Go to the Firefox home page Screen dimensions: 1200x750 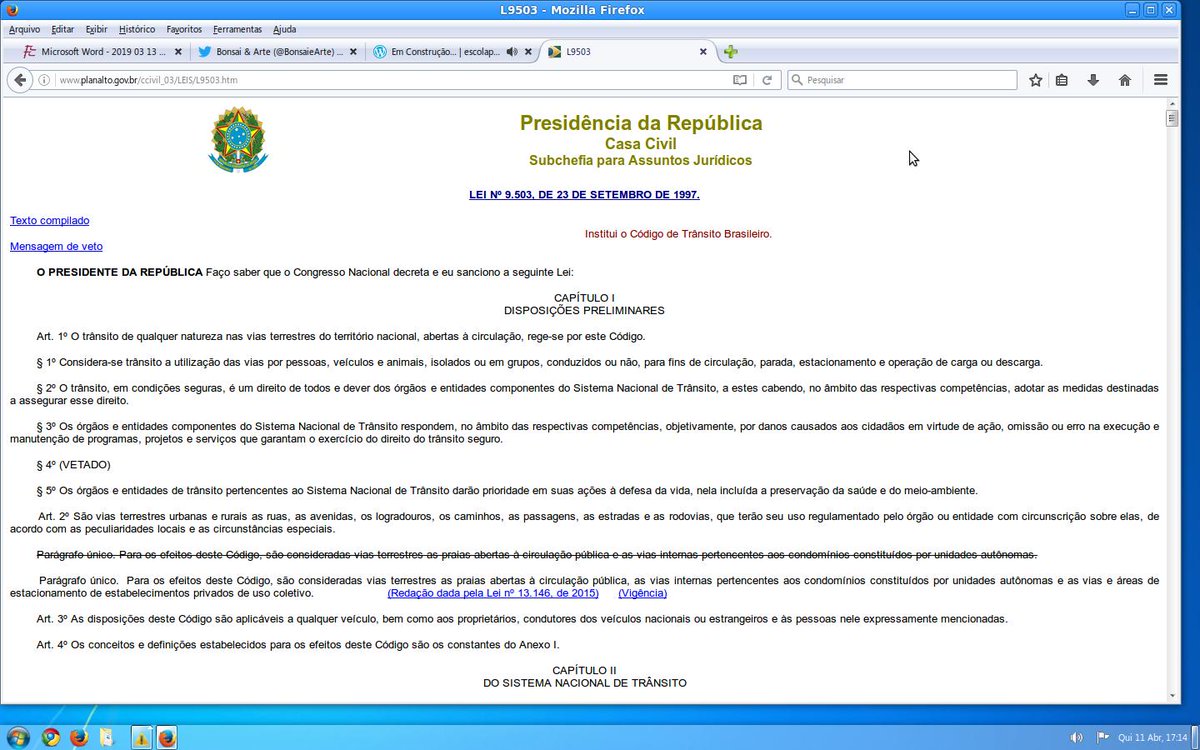[x=1125, y=80]
